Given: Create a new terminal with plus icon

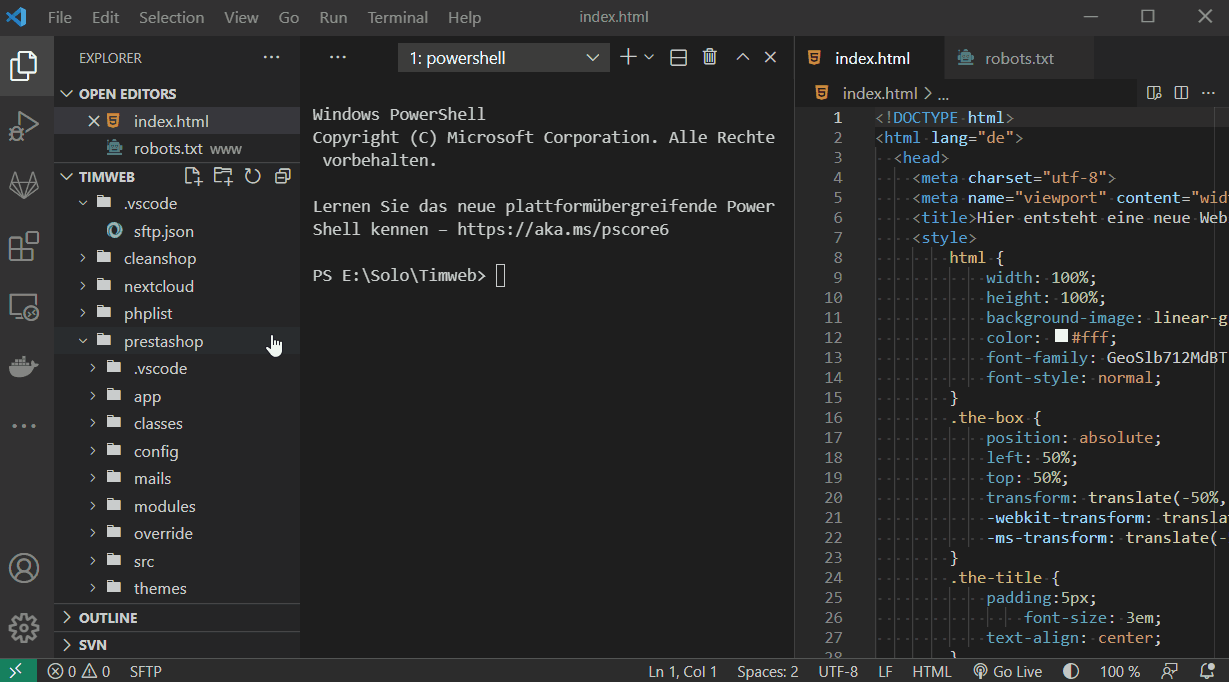Looking at the screenshot, I should click(x=628, y=57).
